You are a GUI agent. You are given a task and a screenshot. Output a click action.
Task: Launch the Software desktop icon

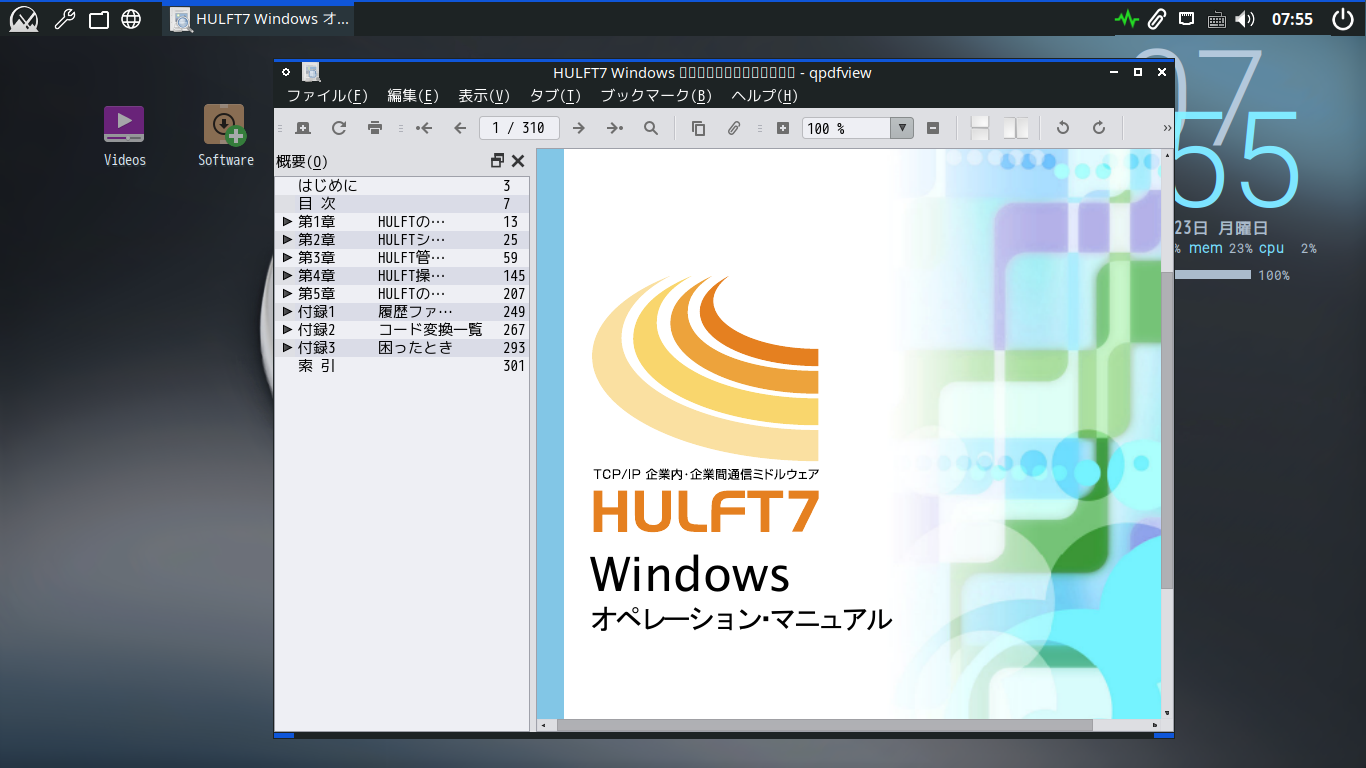pyautogui.click(x=225, y=136)
